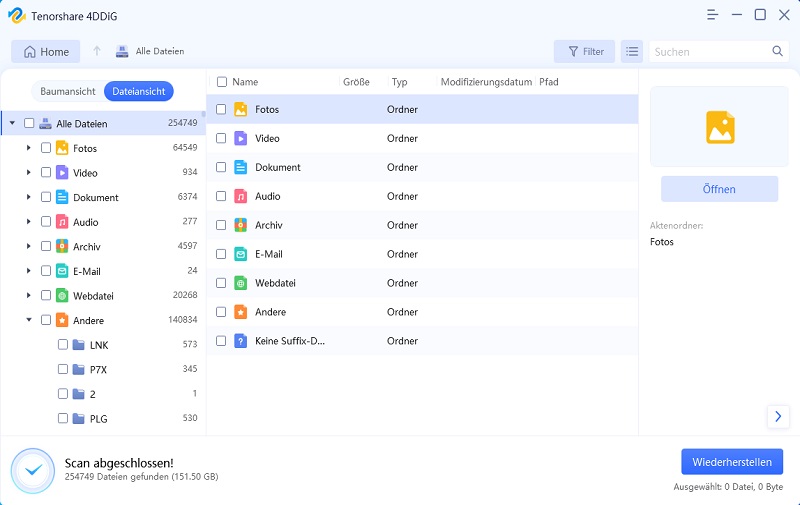Click the up-arrow navigation icon
The image size is (800, 505).
coord(97,51)
